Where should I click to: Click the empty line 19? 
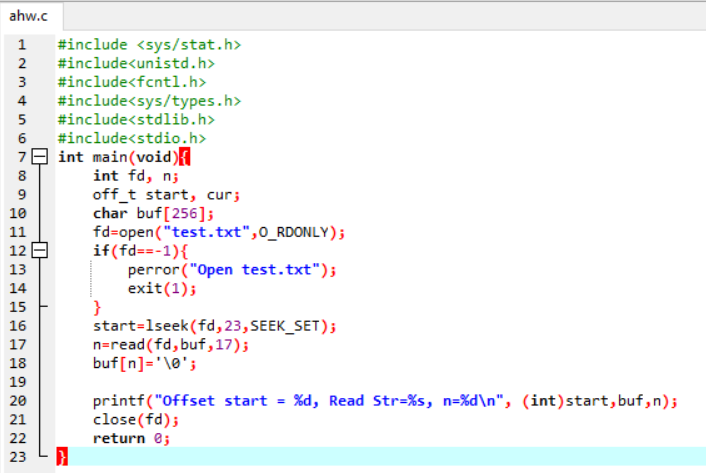(x=378, y=382)
